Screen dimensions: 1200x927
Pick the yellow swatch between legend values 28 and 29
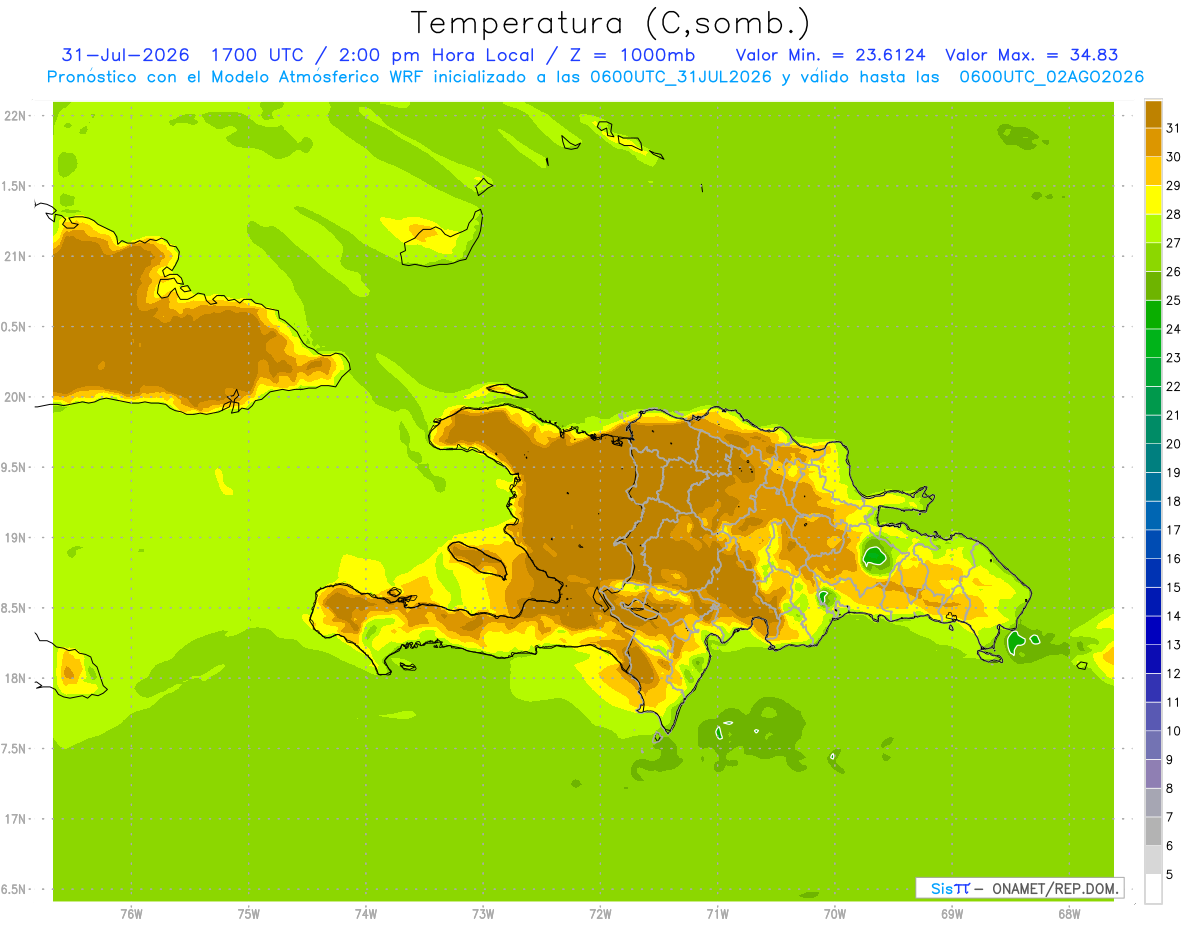click(1153, 200)
